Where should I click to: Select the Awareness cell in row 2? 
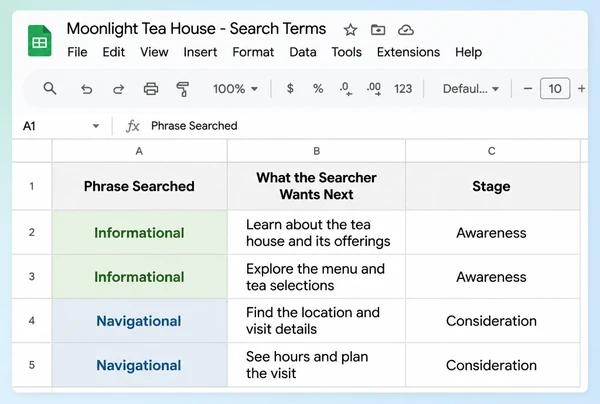point(492,232)
